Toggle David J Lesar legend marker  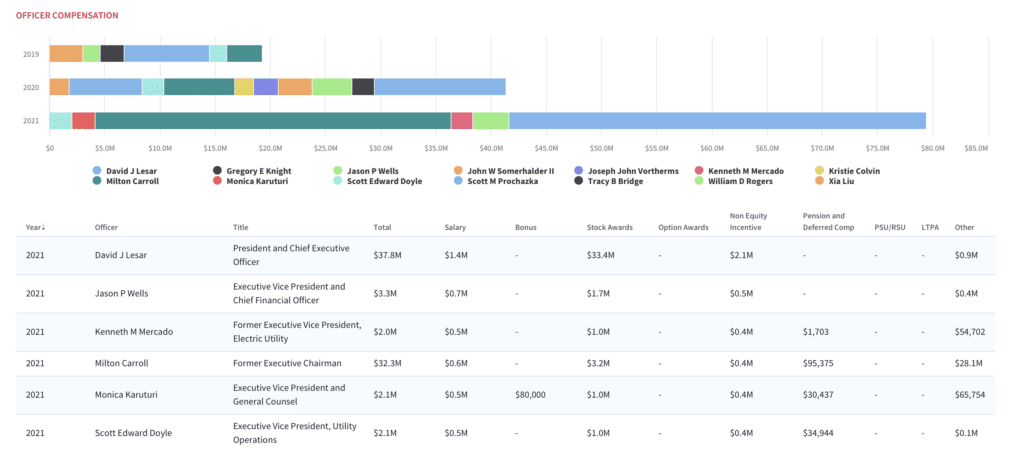tap(97, 171)
